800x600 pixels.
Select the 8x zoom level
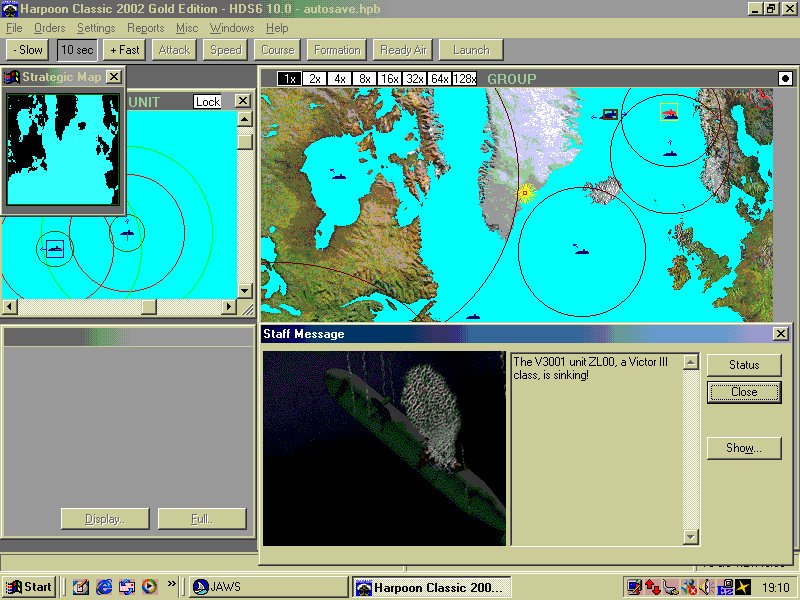coord(364,79)
